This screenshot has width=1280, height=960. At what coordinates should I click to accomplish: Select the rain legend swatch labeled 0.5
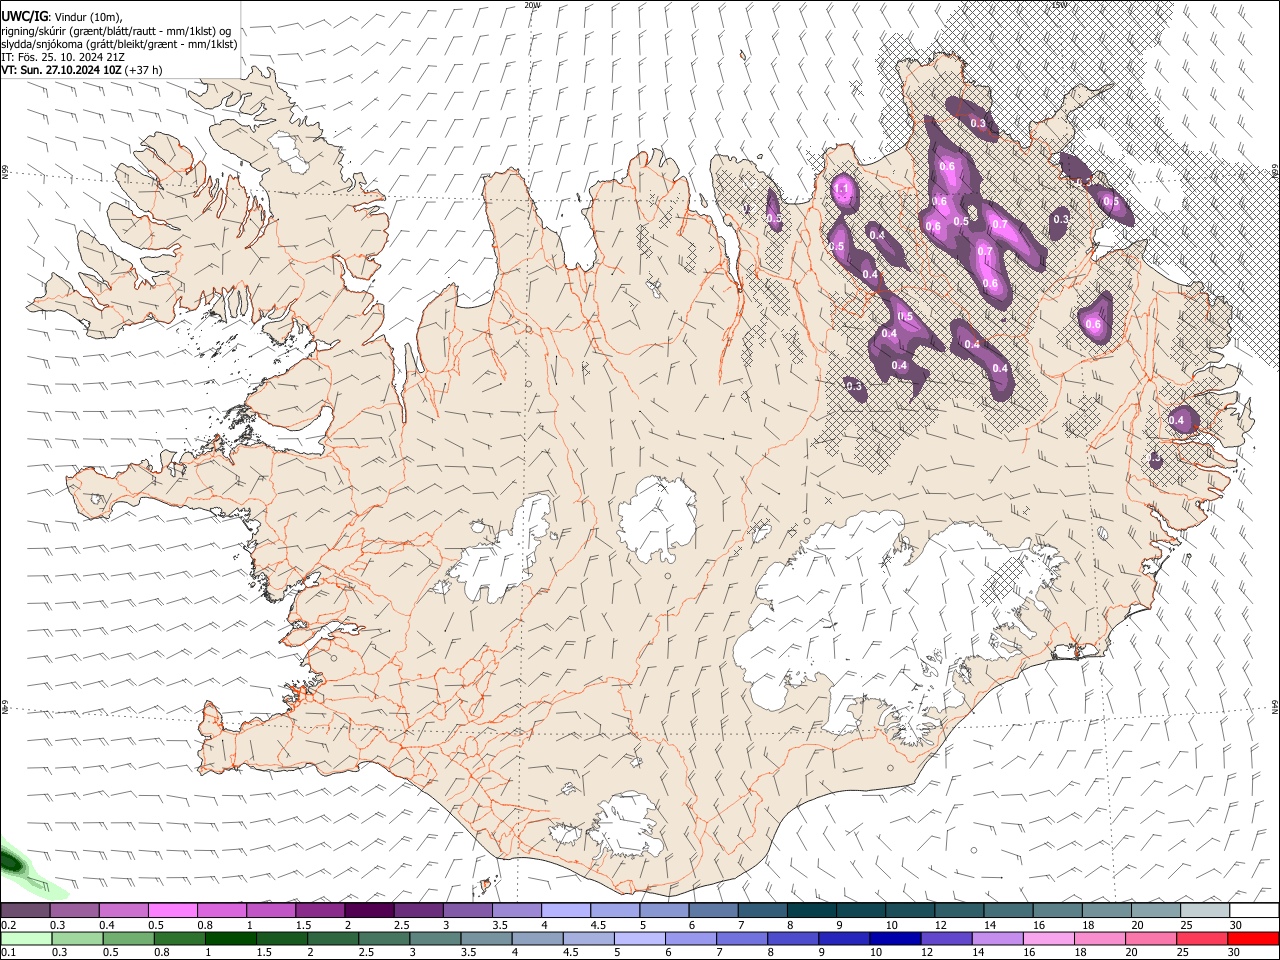click(x=130, y=938)
